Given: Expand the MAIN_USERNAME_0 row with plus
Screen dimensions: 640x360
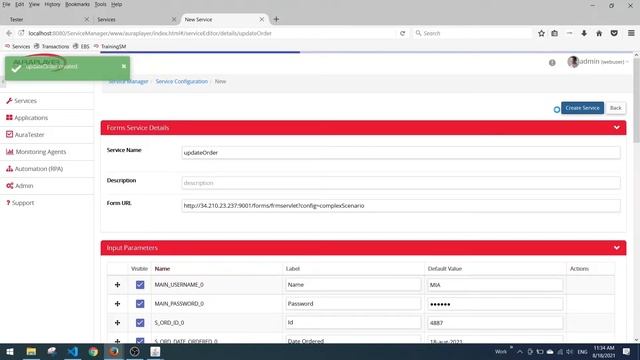Looking at the screenshot, I should tap(118, 284).
